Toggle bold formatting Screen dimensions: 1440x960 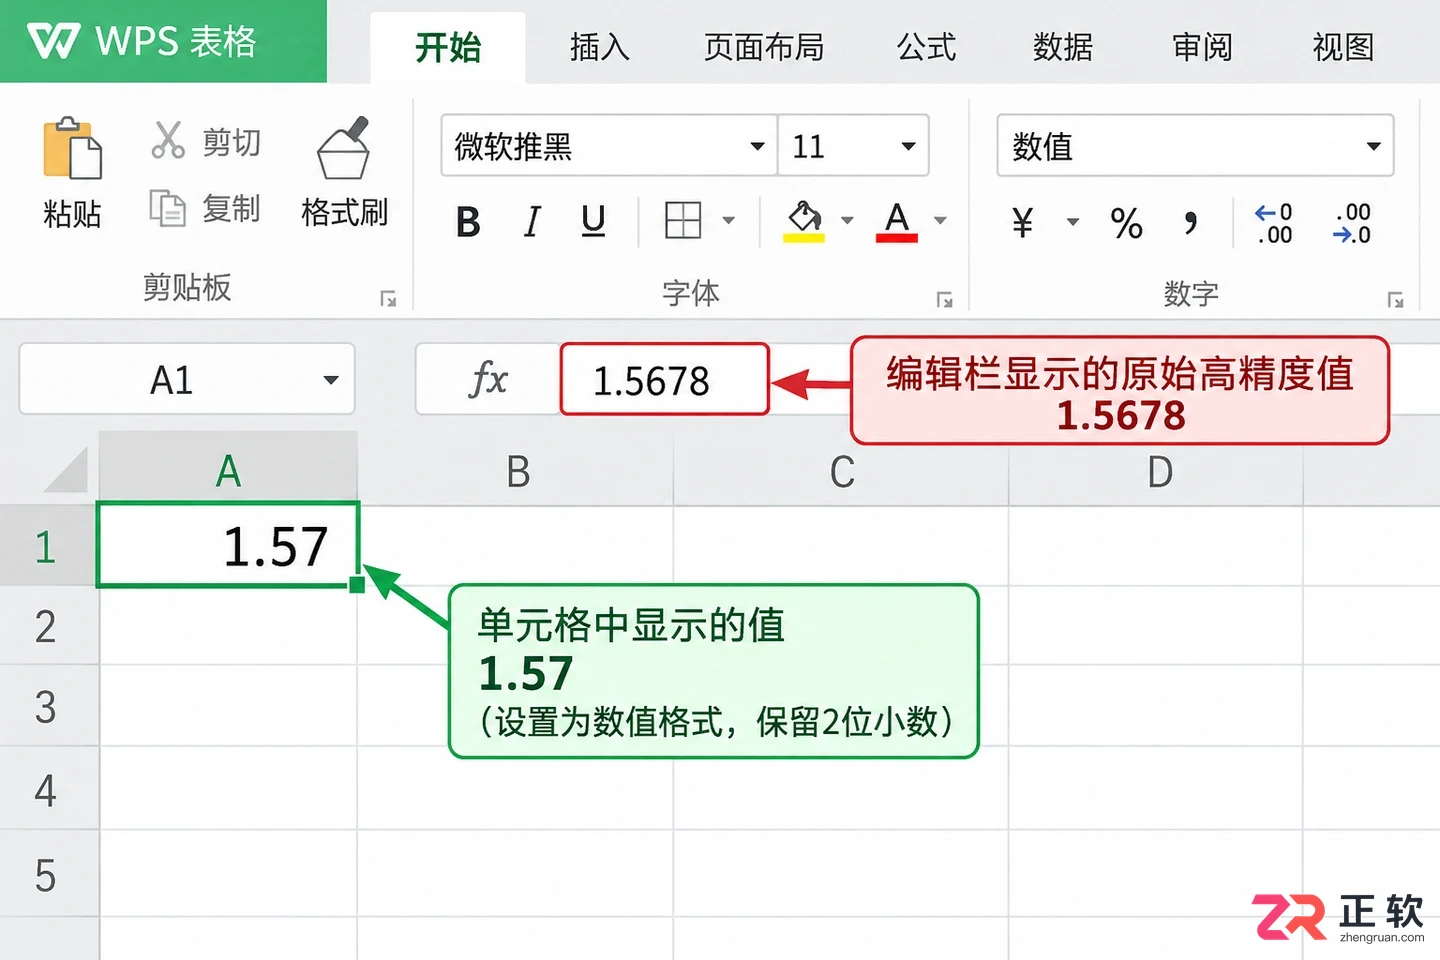point(468,221)
